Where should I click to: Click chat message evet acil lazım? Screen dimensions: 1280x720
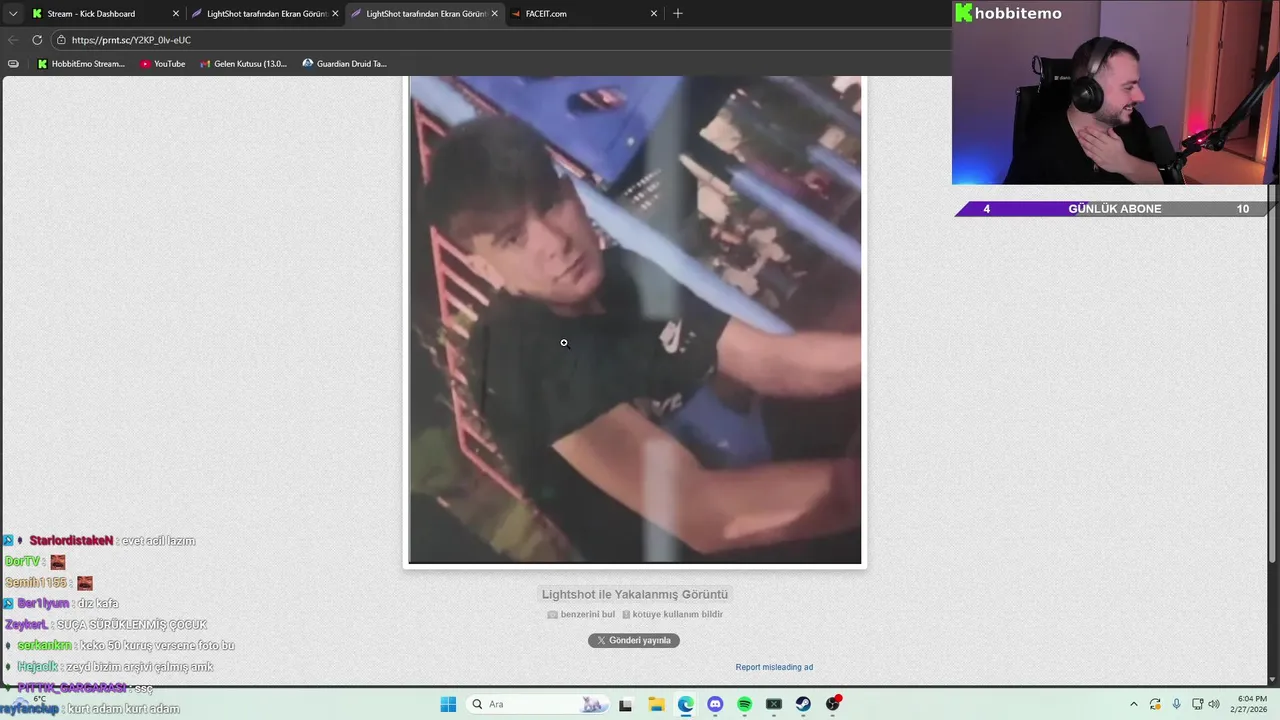(158, 541)
